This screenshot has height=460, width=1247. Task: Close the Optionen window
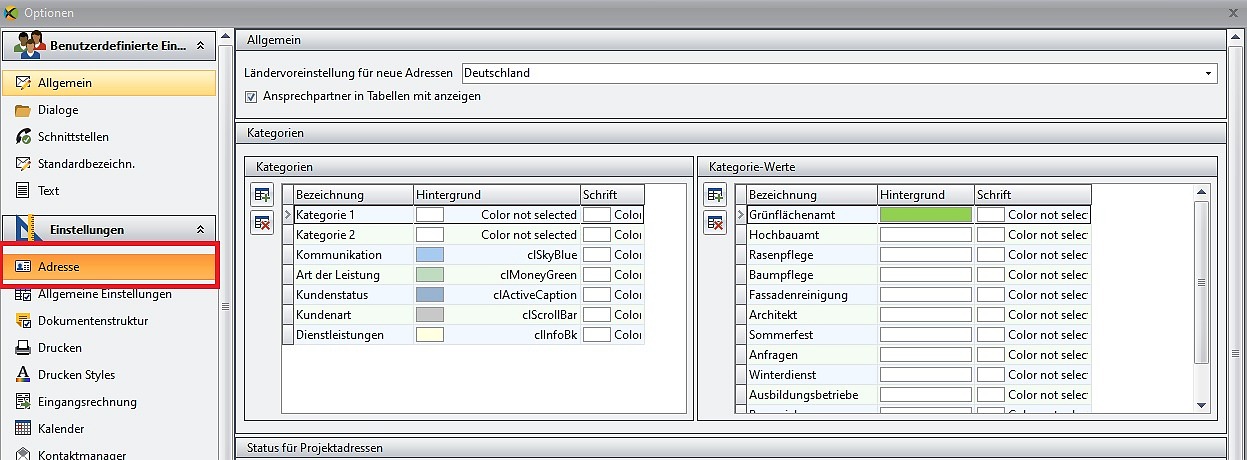(x=1235, y=12)
